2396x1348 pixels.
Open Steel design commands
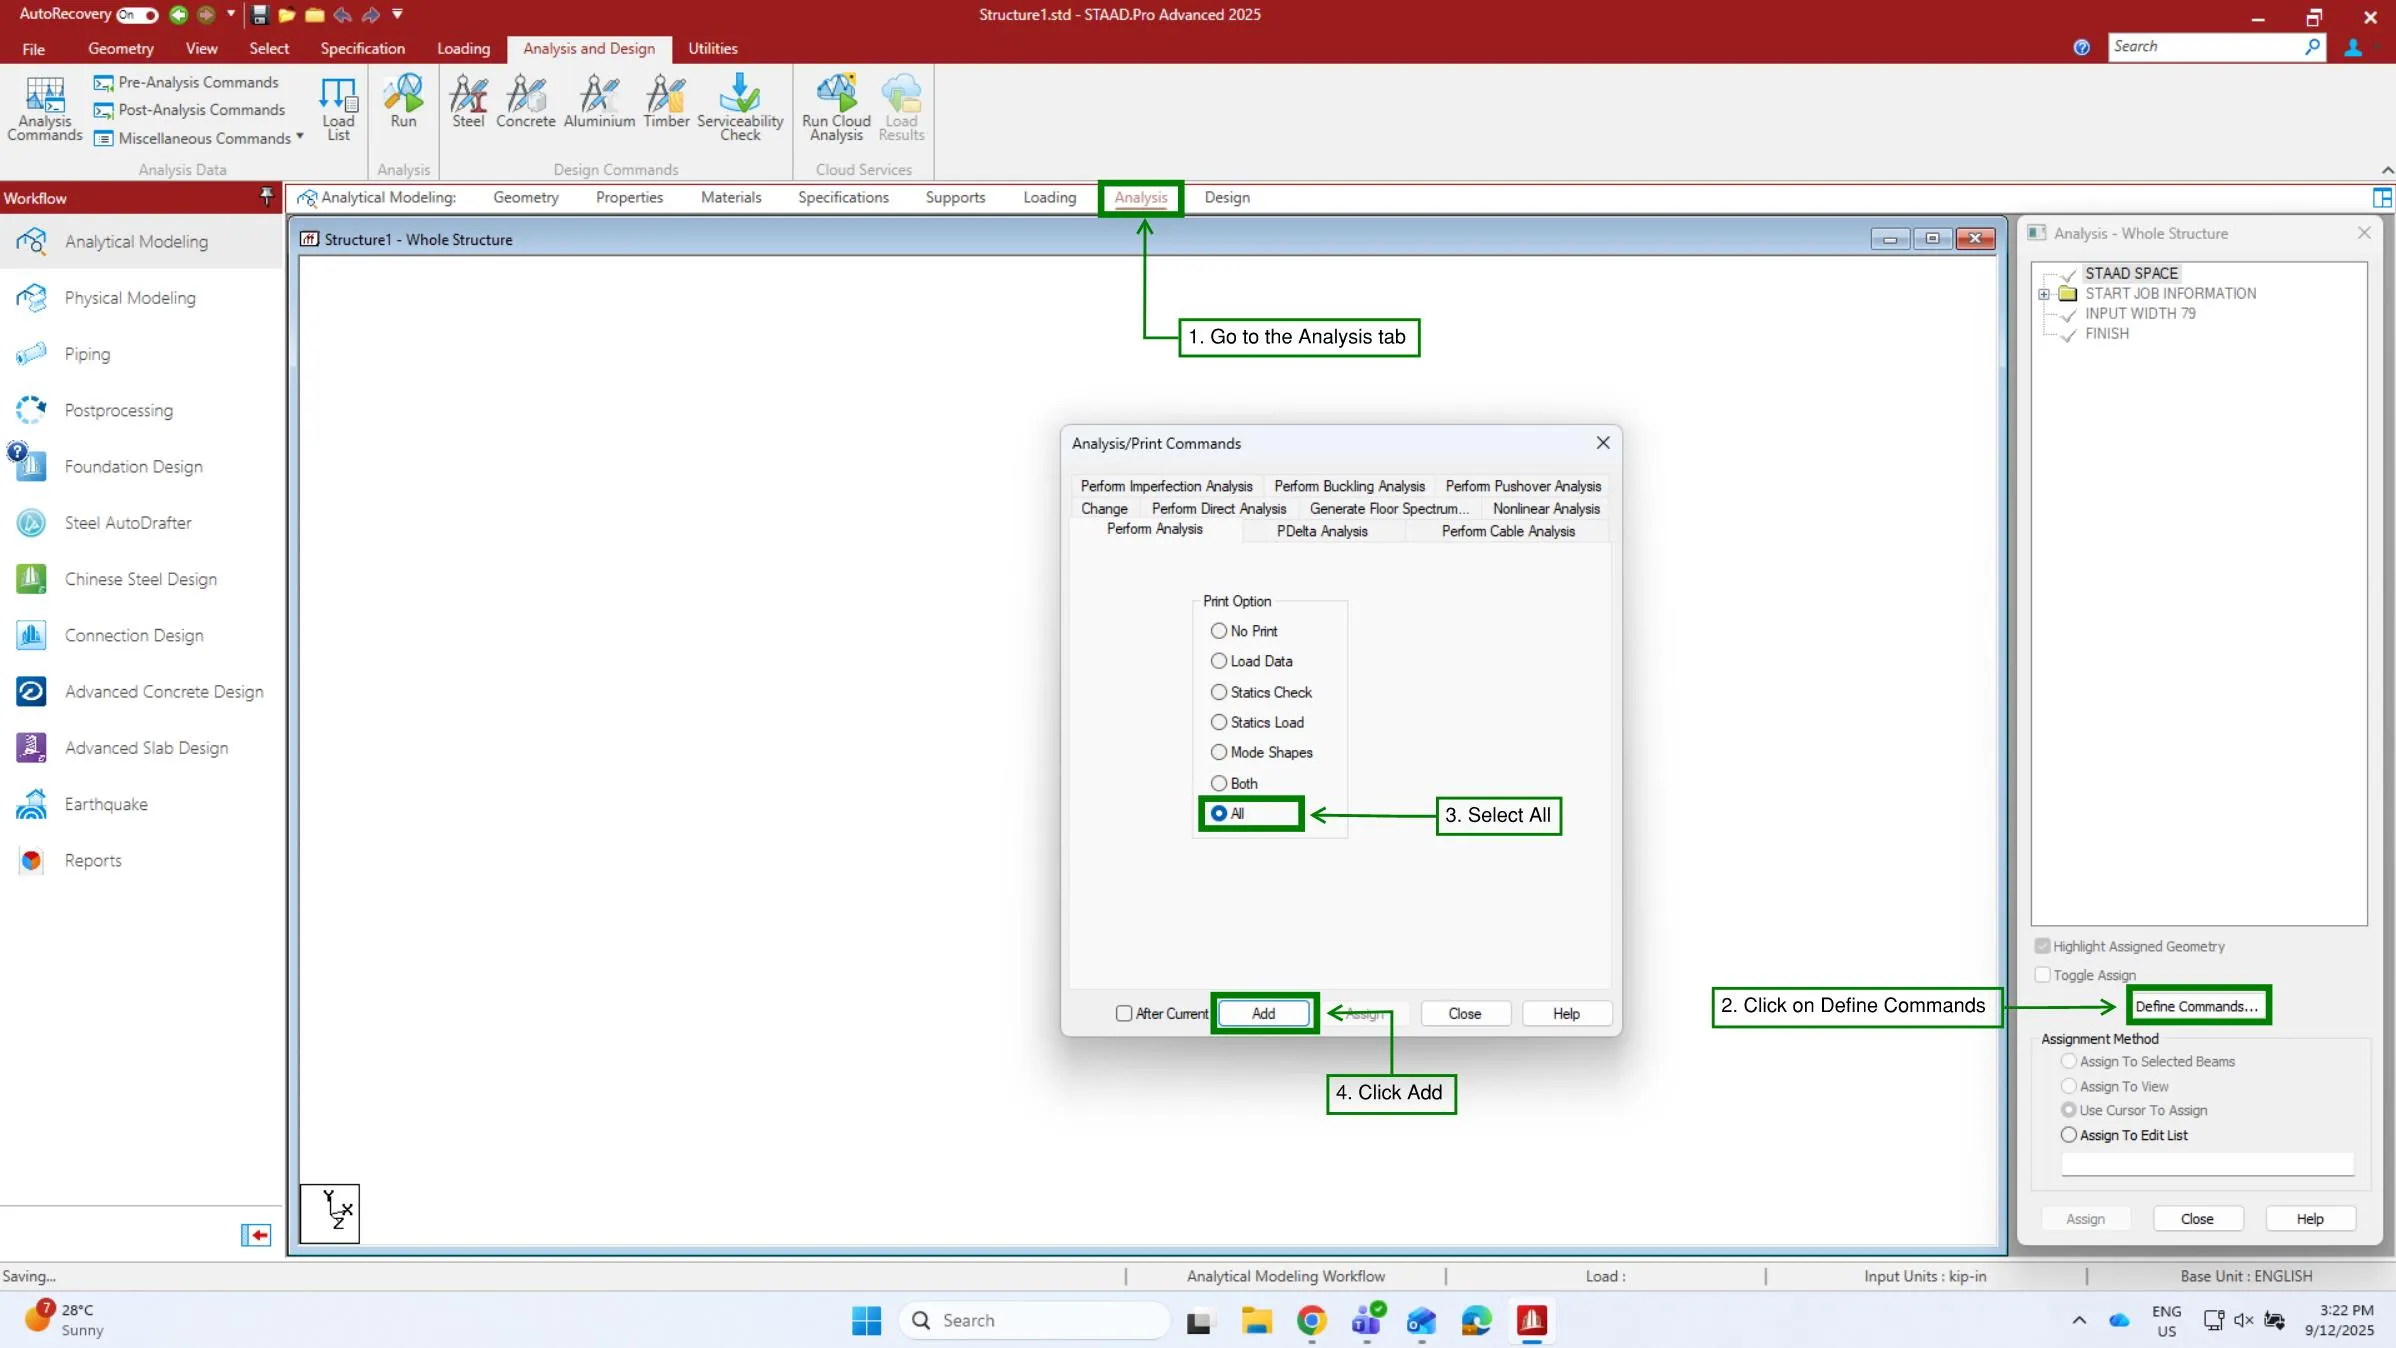tap(467, 100)
